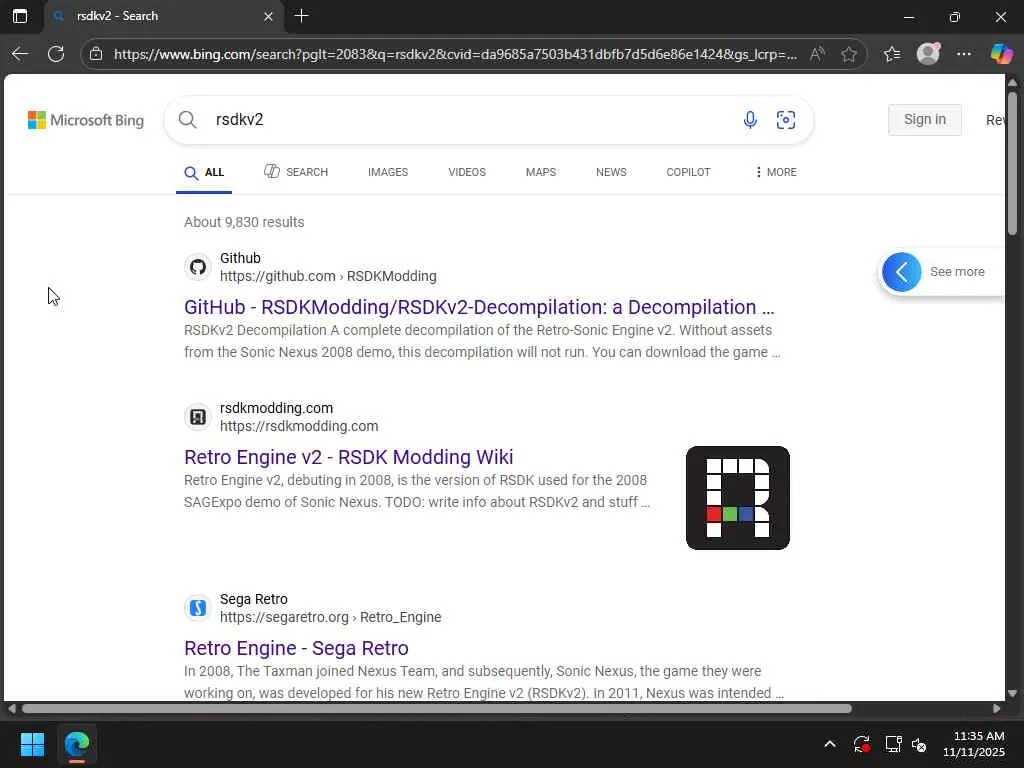
Task: Click the rsdkmodding.com site favicon
Action: (198, 417)
